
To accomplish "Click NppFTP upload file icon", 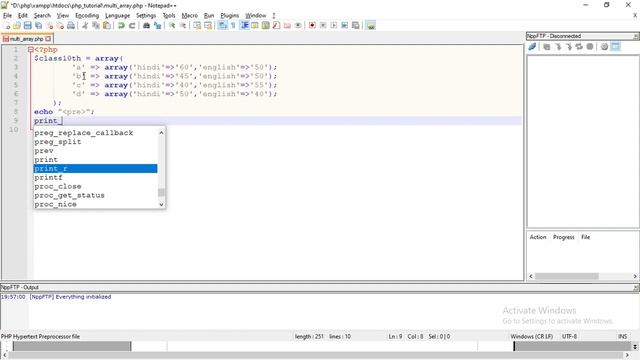I will (569, 47).
